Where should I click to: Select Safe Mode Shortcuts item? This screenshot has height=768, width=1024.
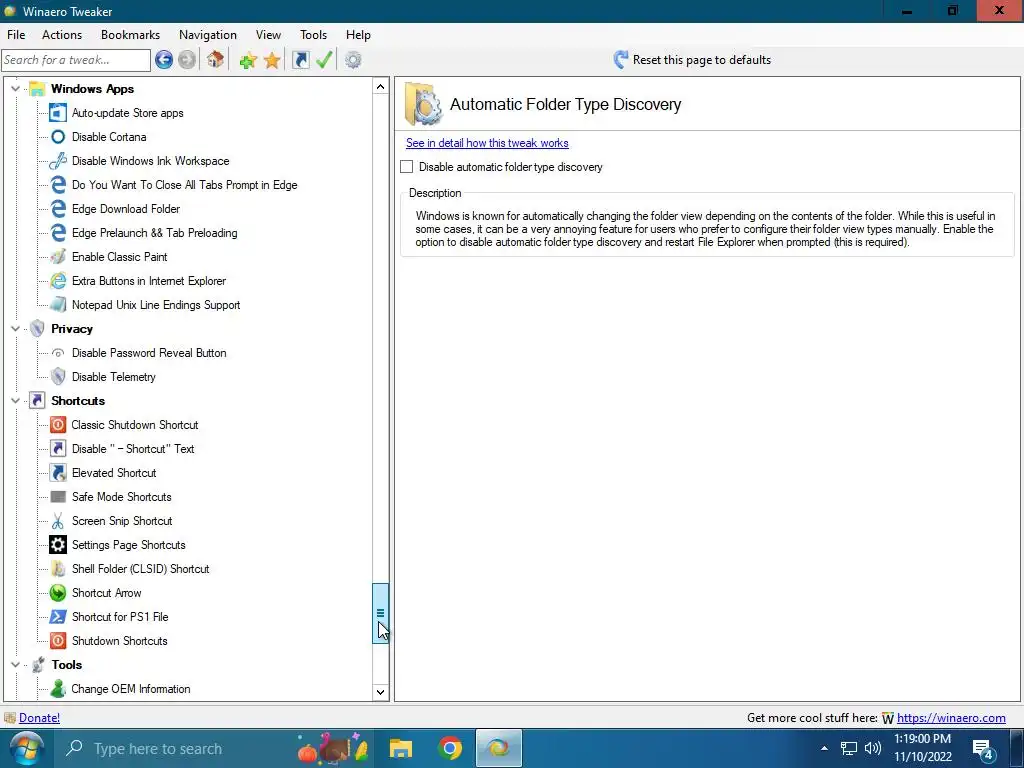(121, 497)
